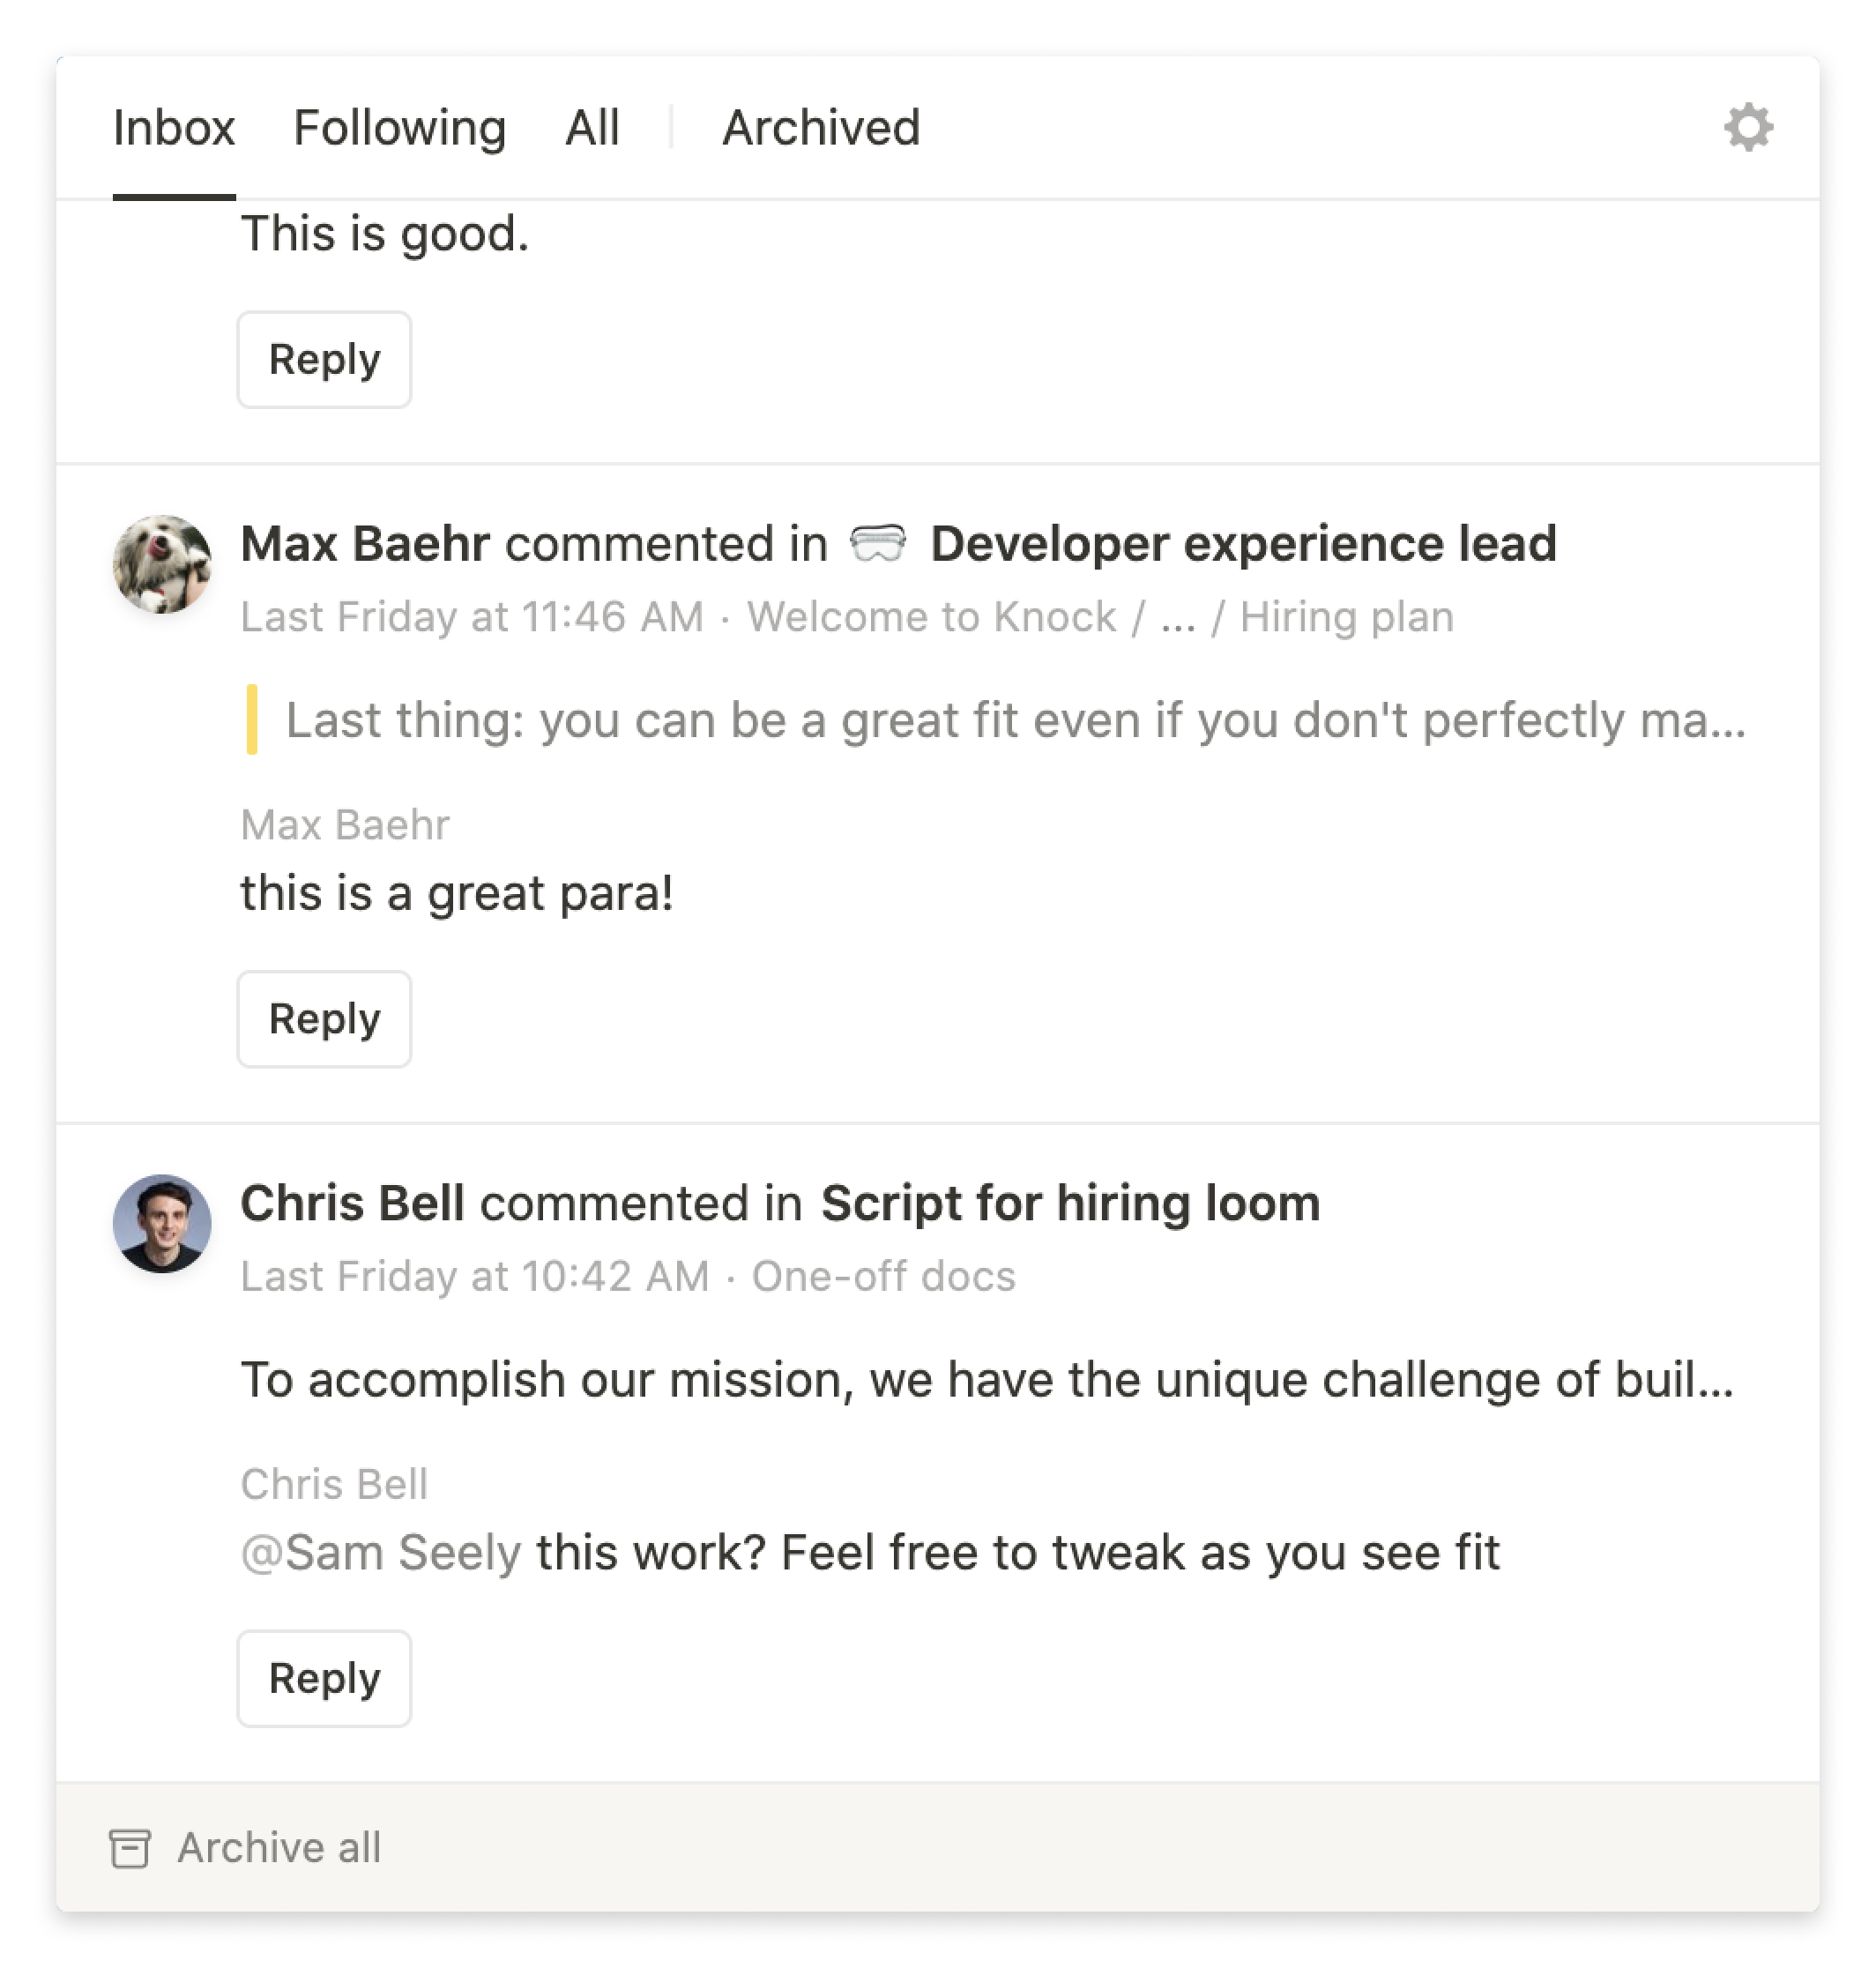Click Archive all at the bottom

point(279,1846)
